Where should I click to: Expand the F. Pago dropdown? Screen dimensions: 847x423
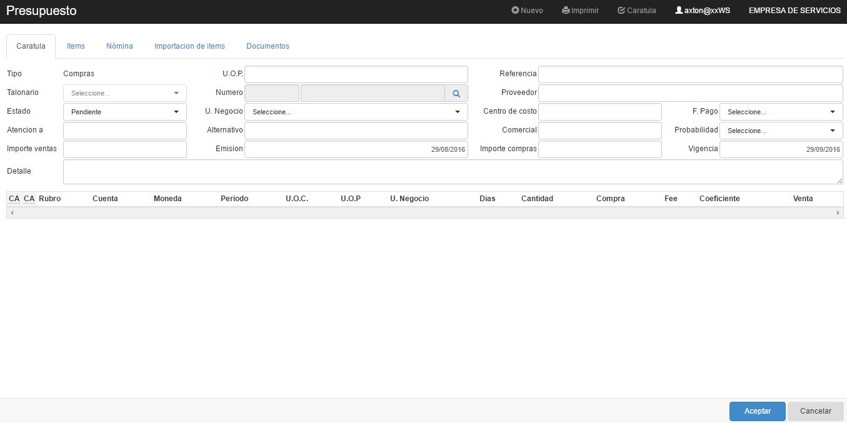[x=781, y=112]
